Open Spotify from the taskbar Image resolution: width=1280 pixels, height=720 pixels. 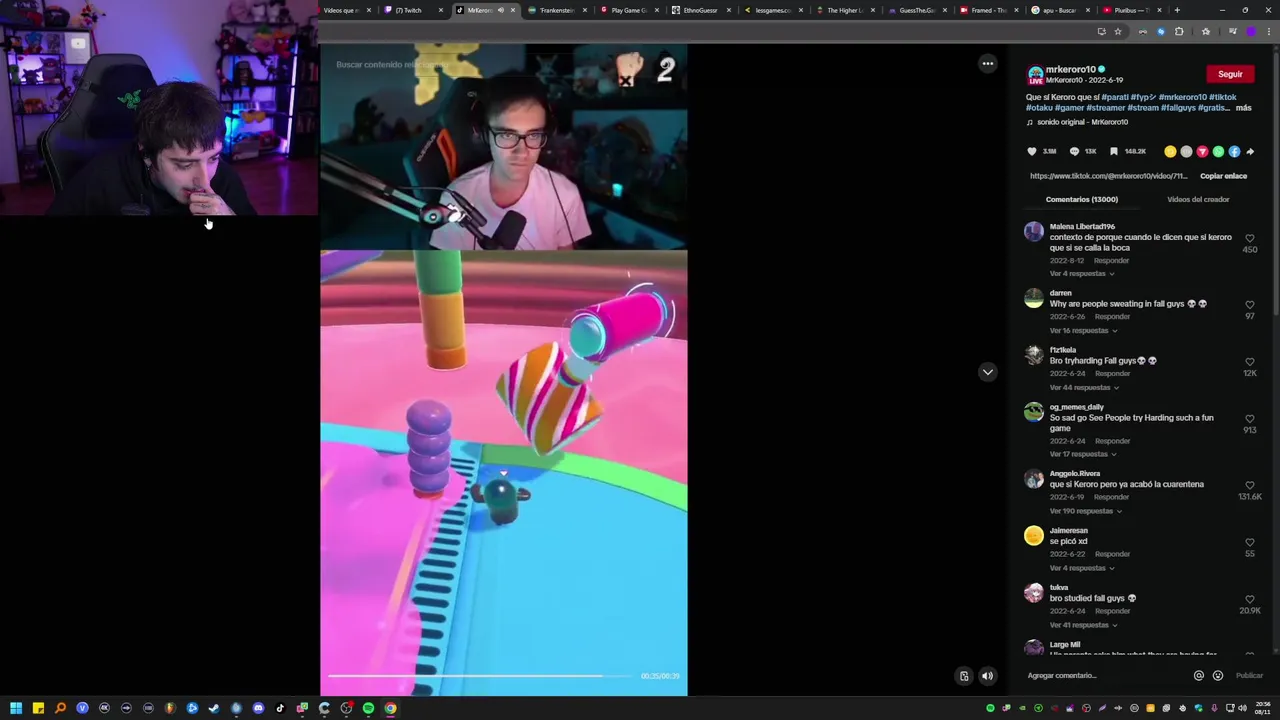[x=368, y=708]
